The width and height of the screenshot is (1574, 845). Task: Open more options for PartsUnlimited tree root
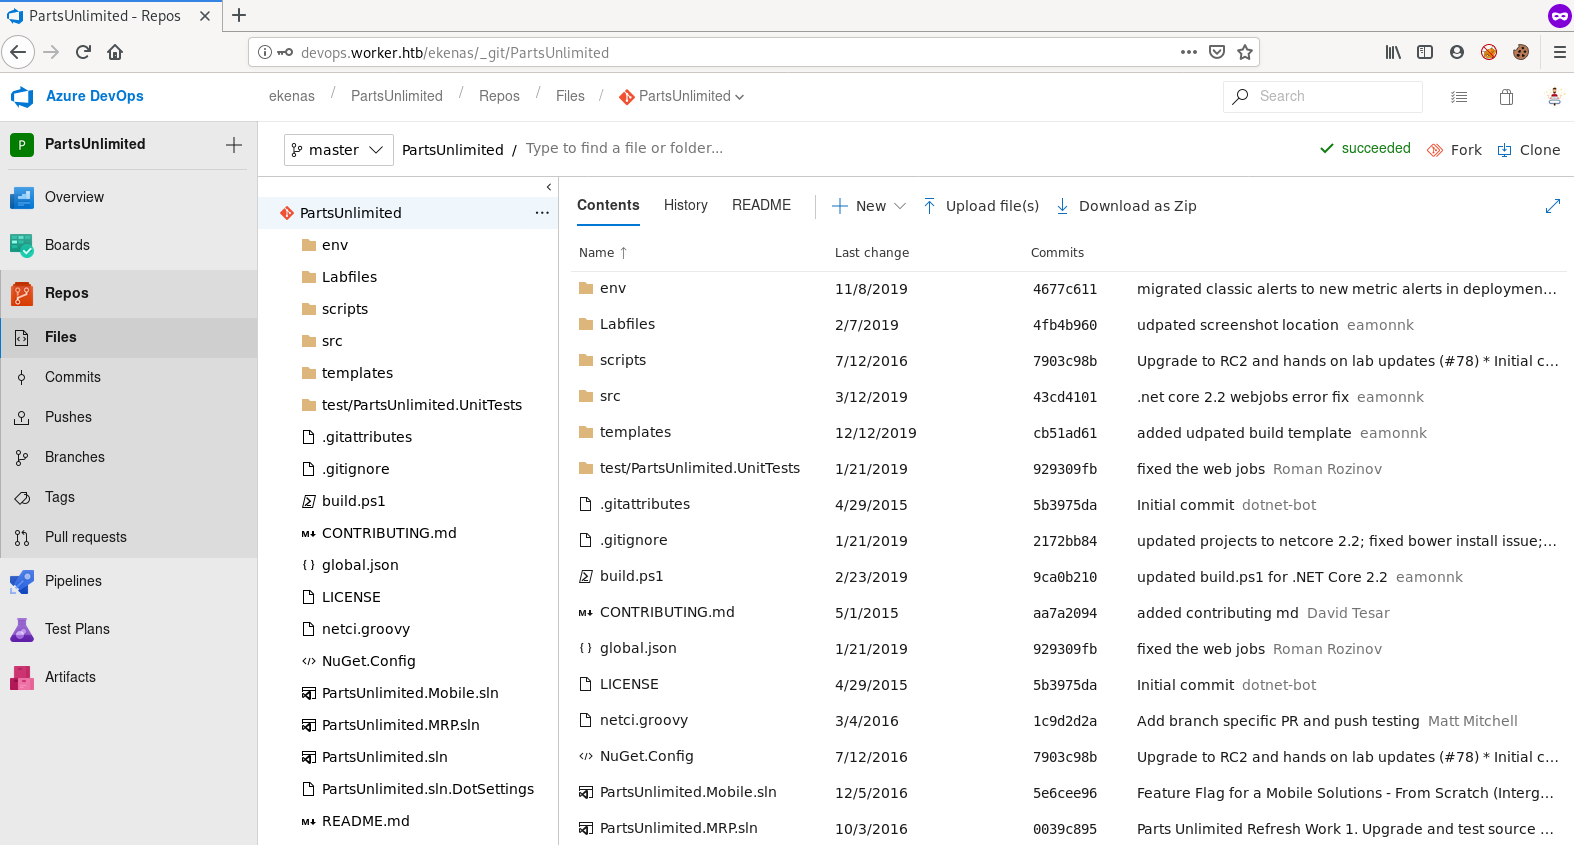(x=542, y=213)
